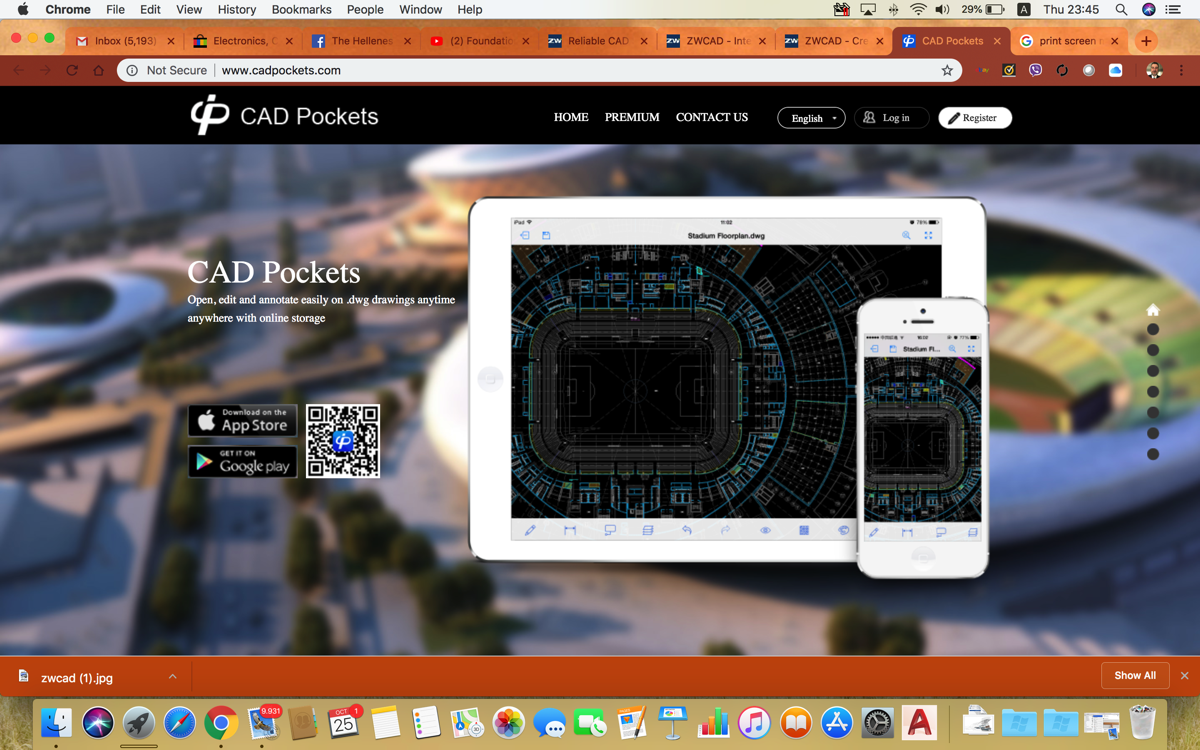Viewport: 1200px width, 750px height.
Task: Click the App Store download badge
Action: click(x=243, y=421)
